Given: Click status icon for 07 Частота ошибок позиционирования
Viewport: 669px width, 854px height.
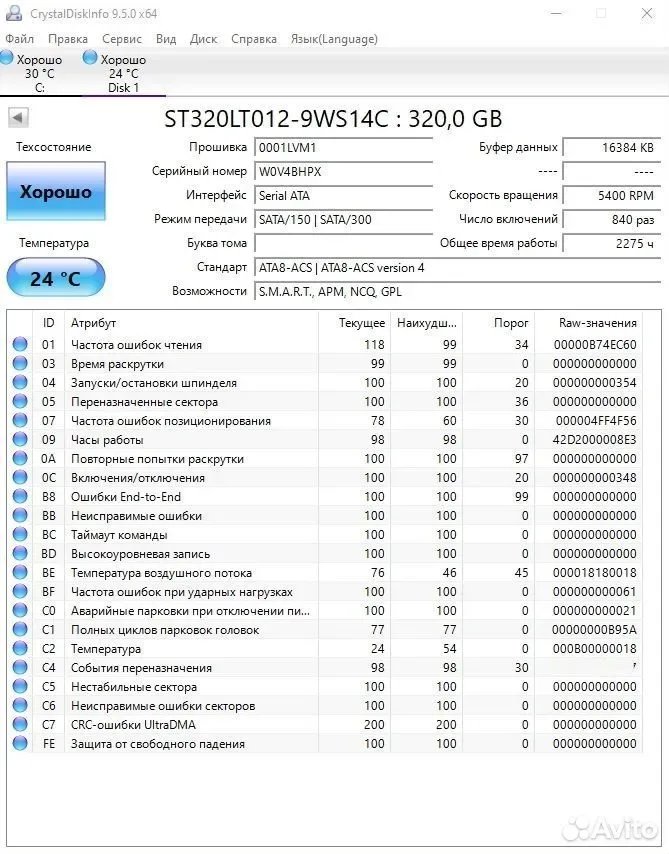Looking at the screenshot, I should click(20, 420).
